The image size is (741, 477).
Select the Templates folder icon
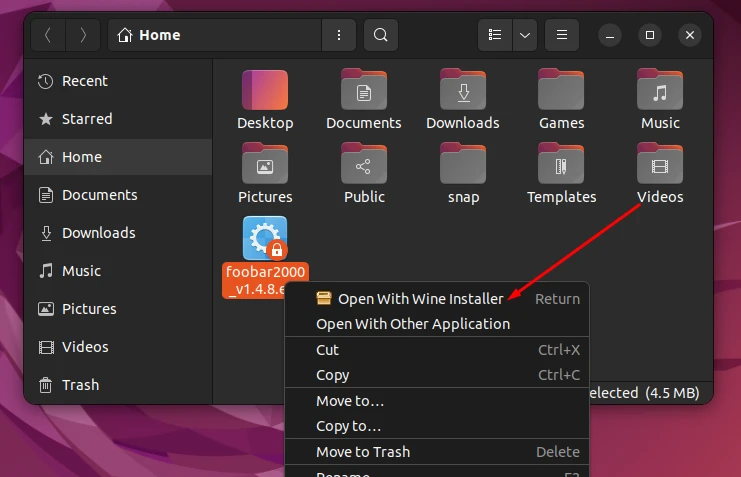pyautogui.click(x=561, y=164)
